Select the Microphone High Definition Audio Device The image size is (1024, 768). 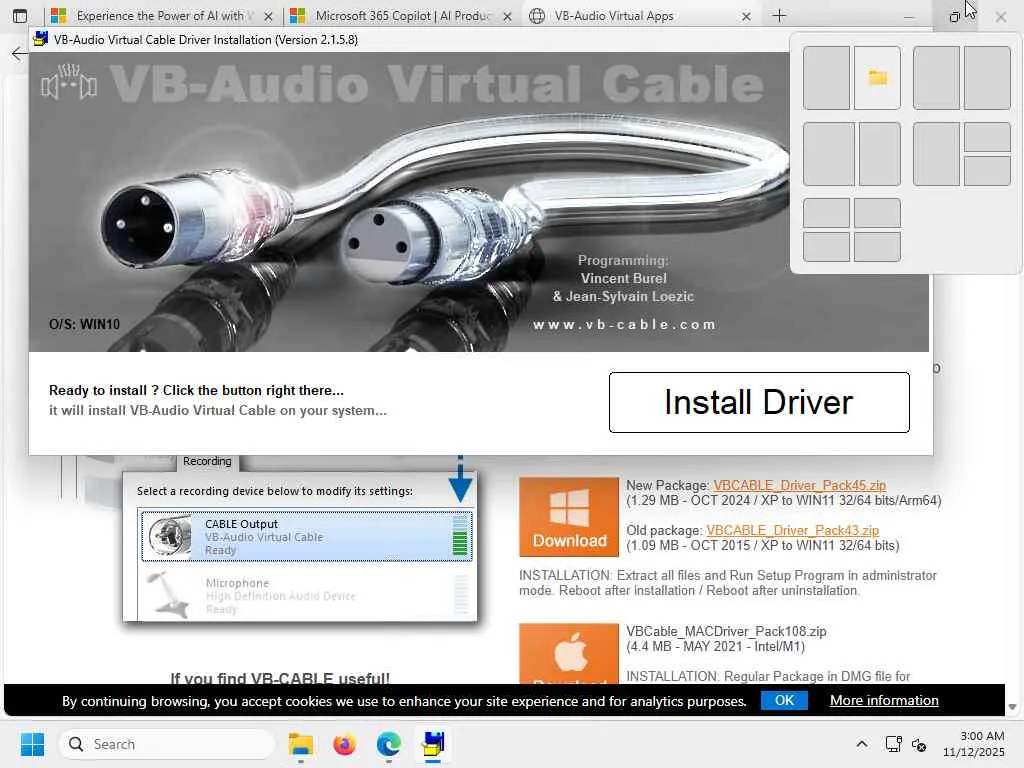point(306,595)
